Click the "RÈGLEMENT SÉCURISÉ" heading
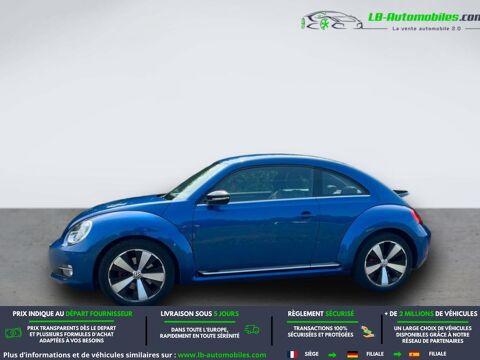This screenshot has width=480, height=360. (x=321, y=314)
